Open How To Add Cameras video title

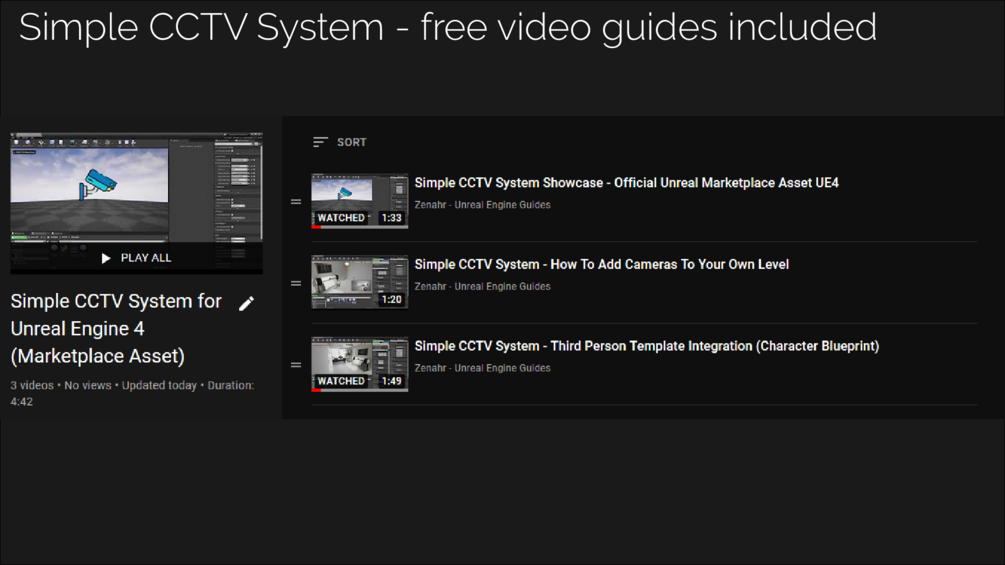[601, 265]
